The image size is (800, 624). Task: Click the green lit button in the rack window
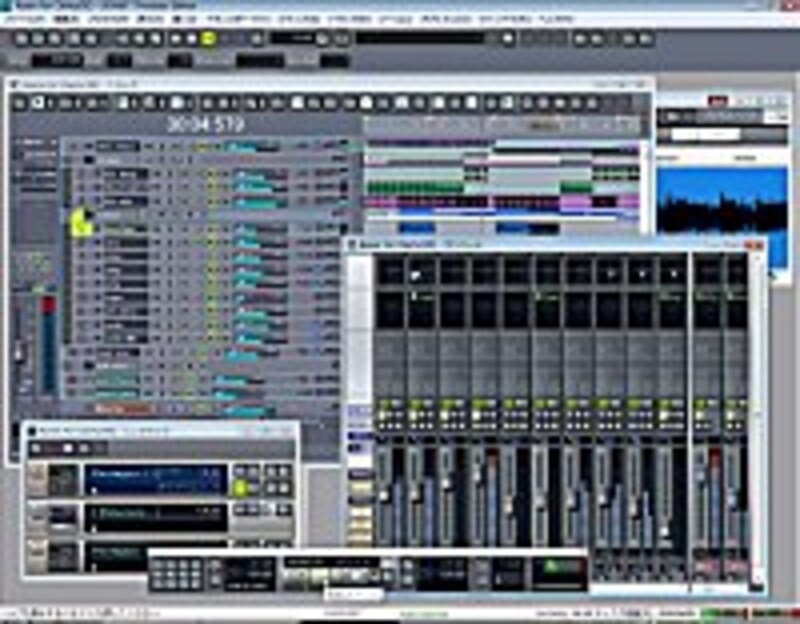(240, 487)
